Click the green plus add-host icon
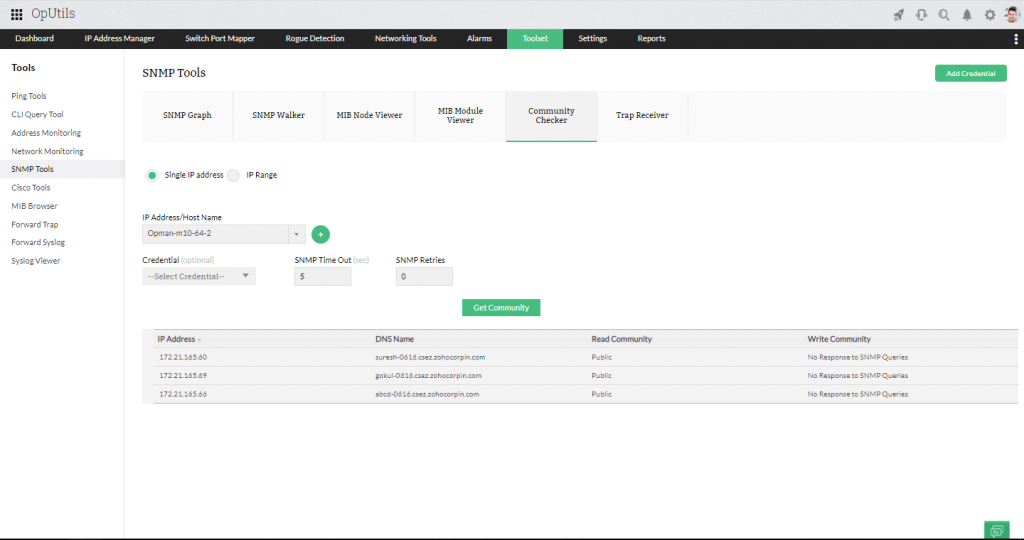Screen dimensions: 1024x540 tap(320, 234)
